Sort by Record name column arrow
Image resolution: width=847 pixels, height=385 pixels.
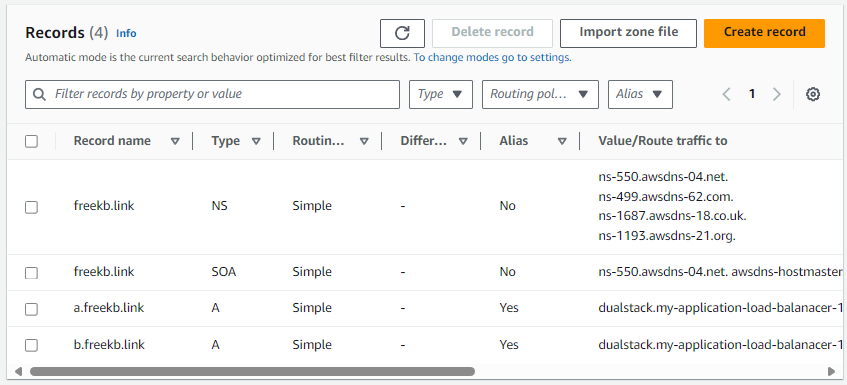(175, 141)
